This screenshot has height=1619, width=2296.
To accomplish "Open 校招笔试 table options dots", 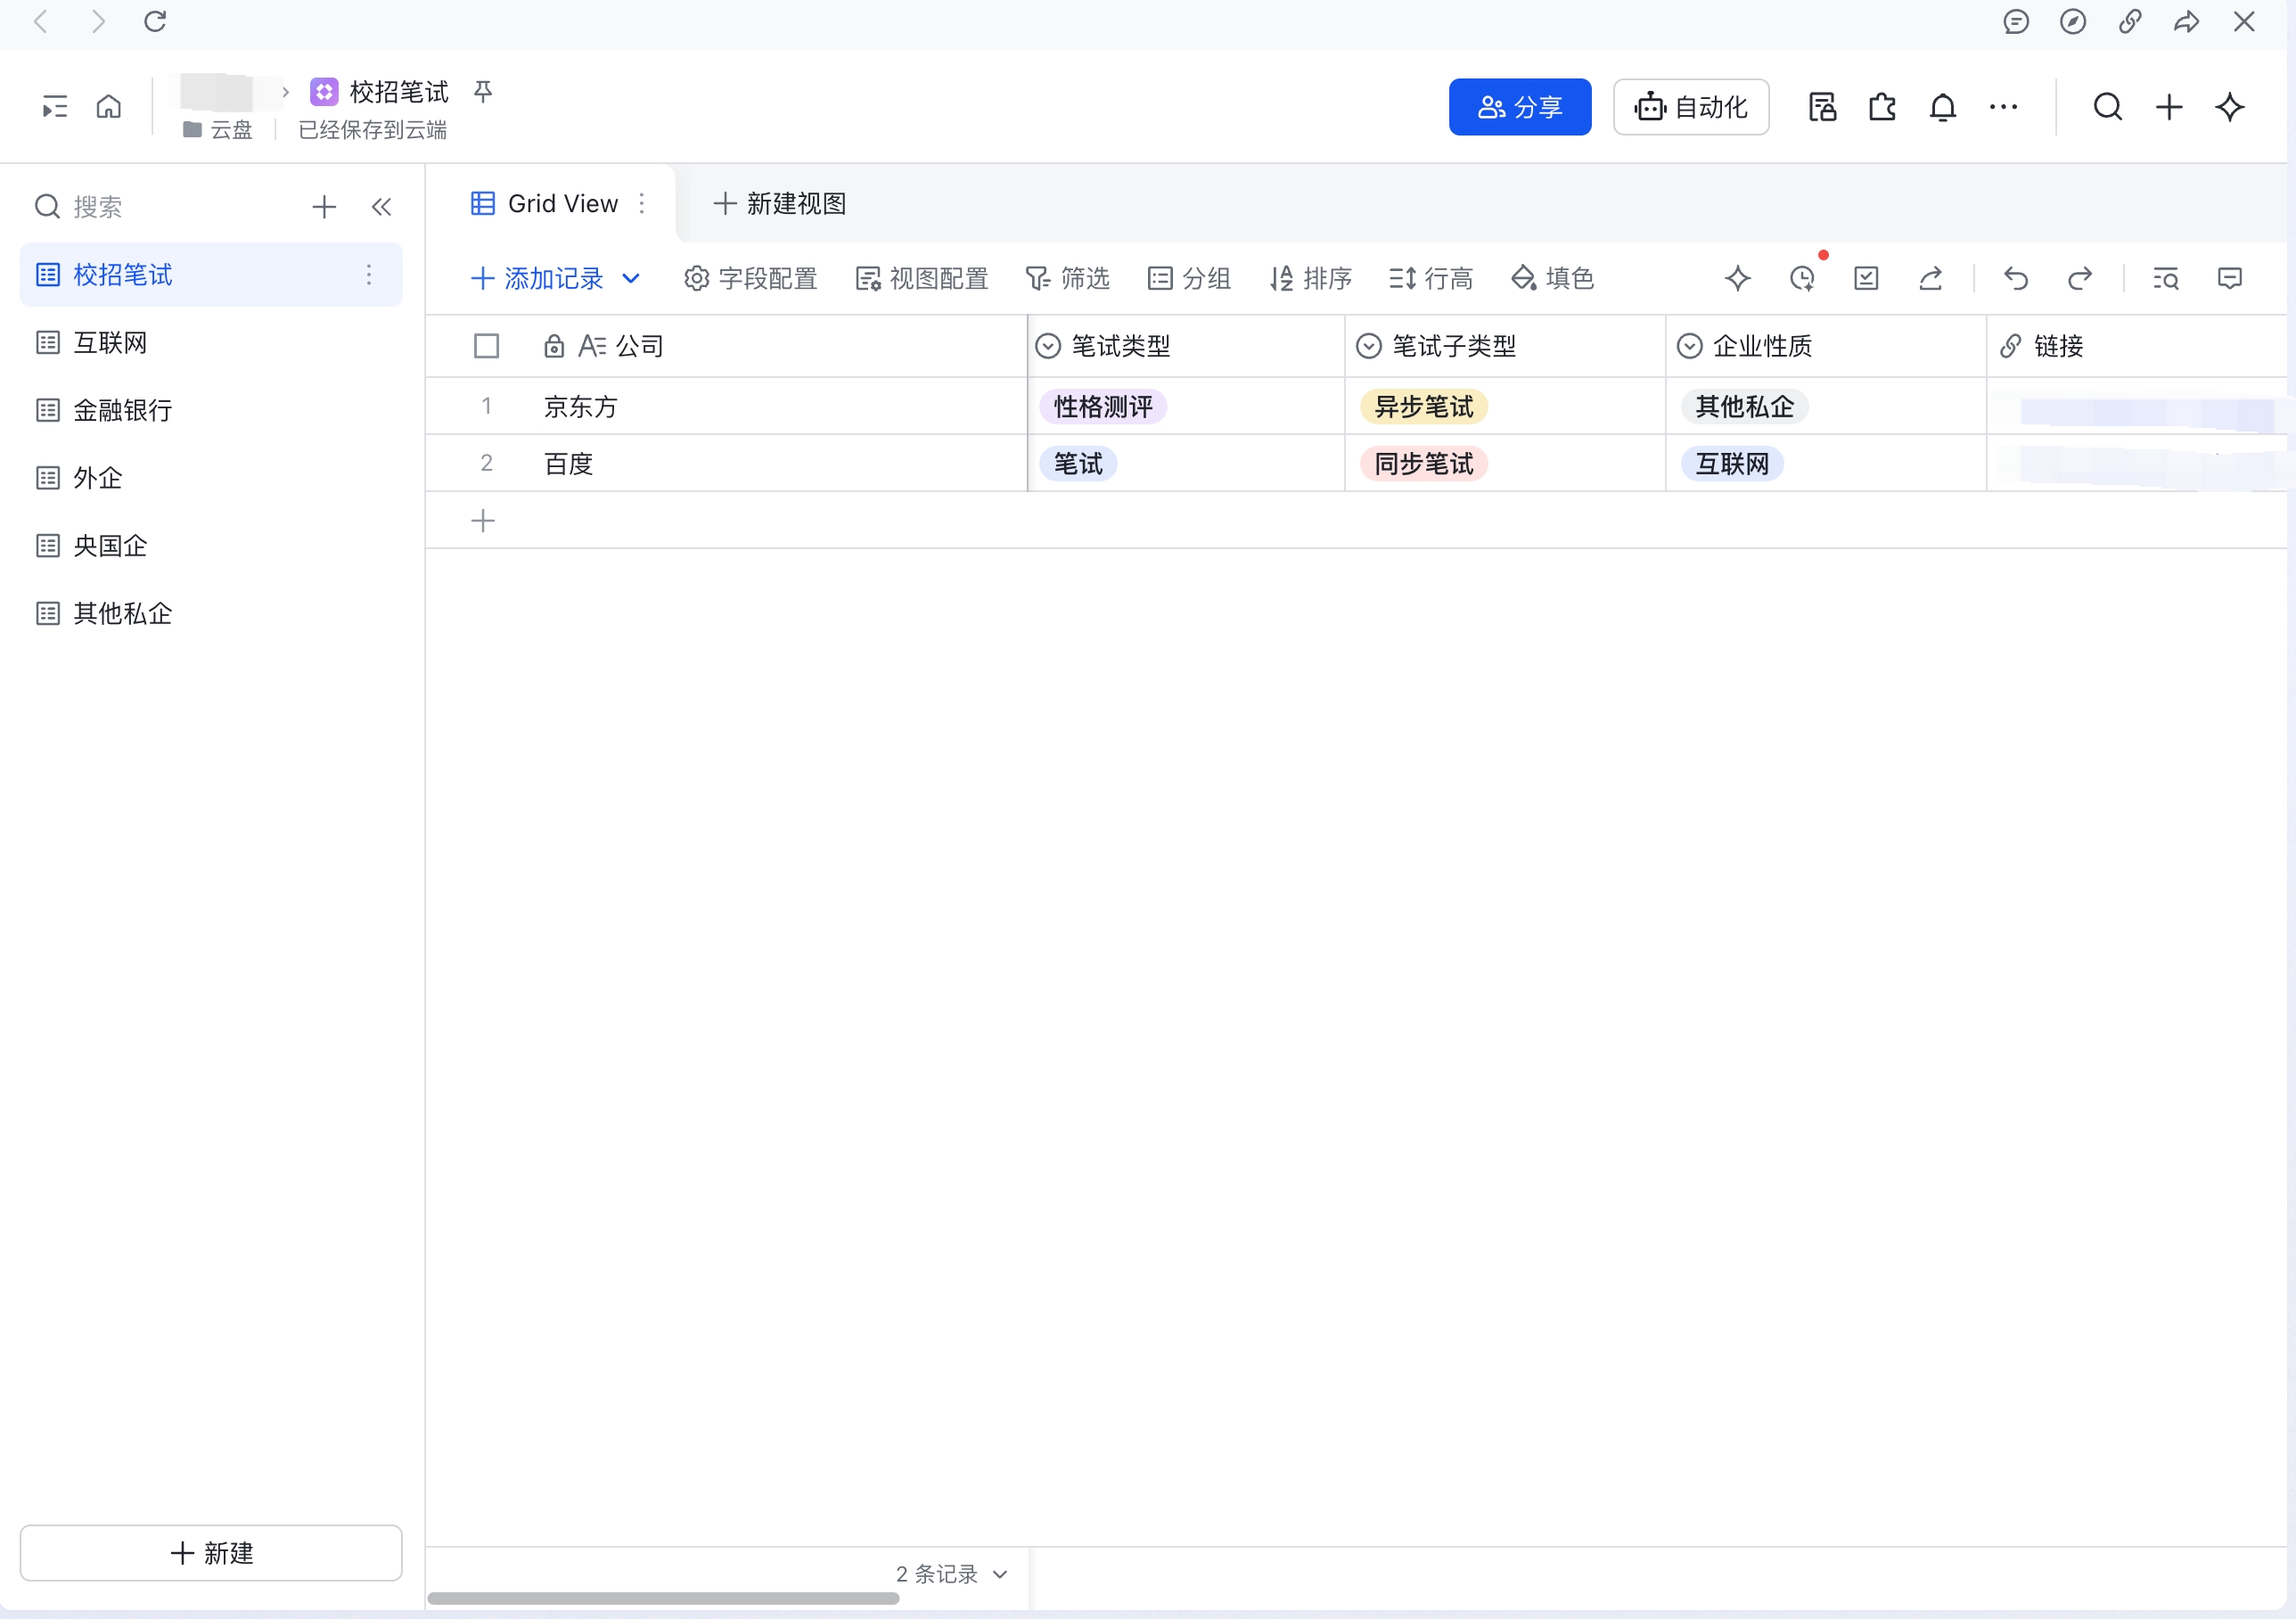I will click(x=369, y=275).
